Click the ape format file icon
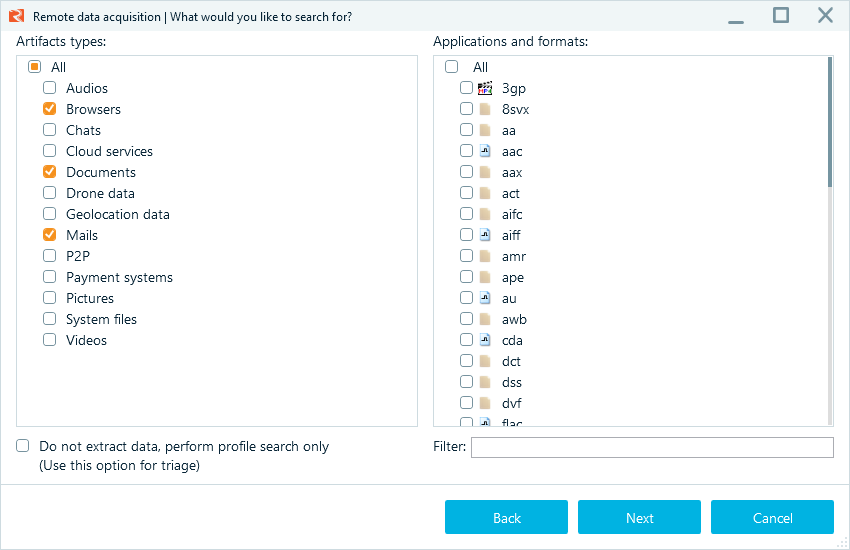Image resolution: width=850 pixels, height=550 pixels. tap(485, 277)
